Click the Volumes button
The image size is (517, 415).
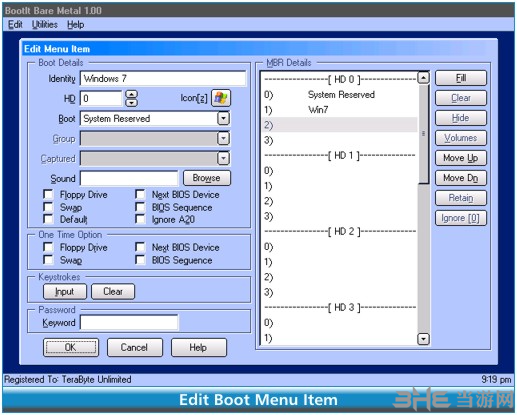[461, 138]
